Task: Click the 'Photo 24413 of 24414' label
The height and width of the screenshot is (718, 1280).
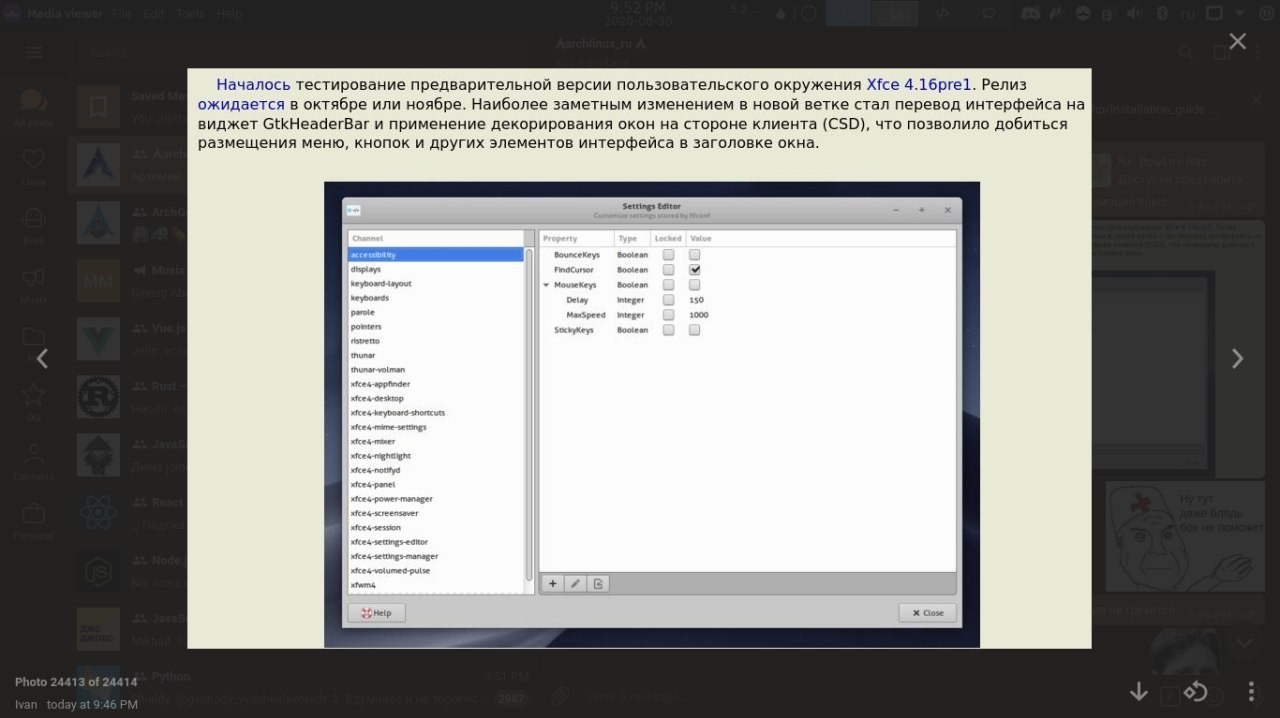Action: pos(76,682)
